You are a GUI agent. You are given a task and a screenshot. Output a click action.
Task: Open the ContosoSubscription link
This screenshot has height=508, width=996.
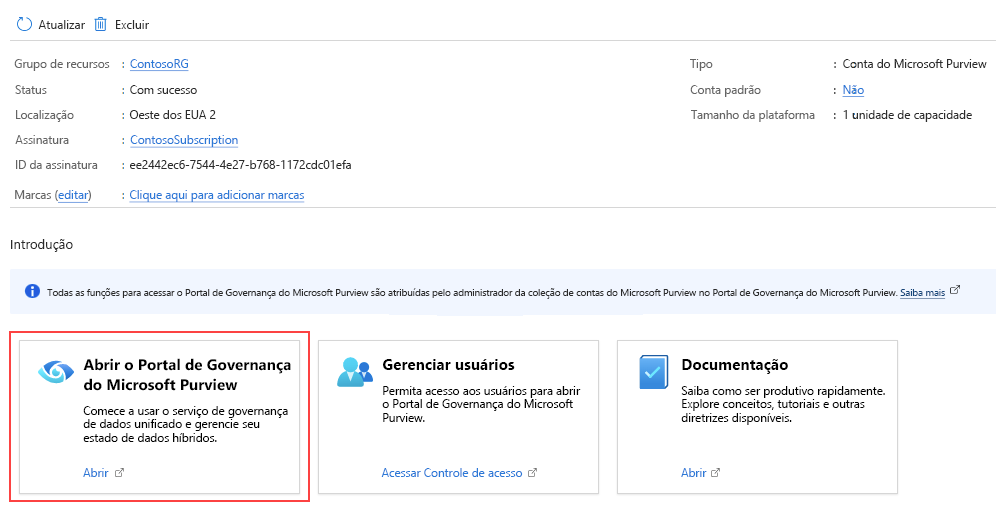pos(184,140)
